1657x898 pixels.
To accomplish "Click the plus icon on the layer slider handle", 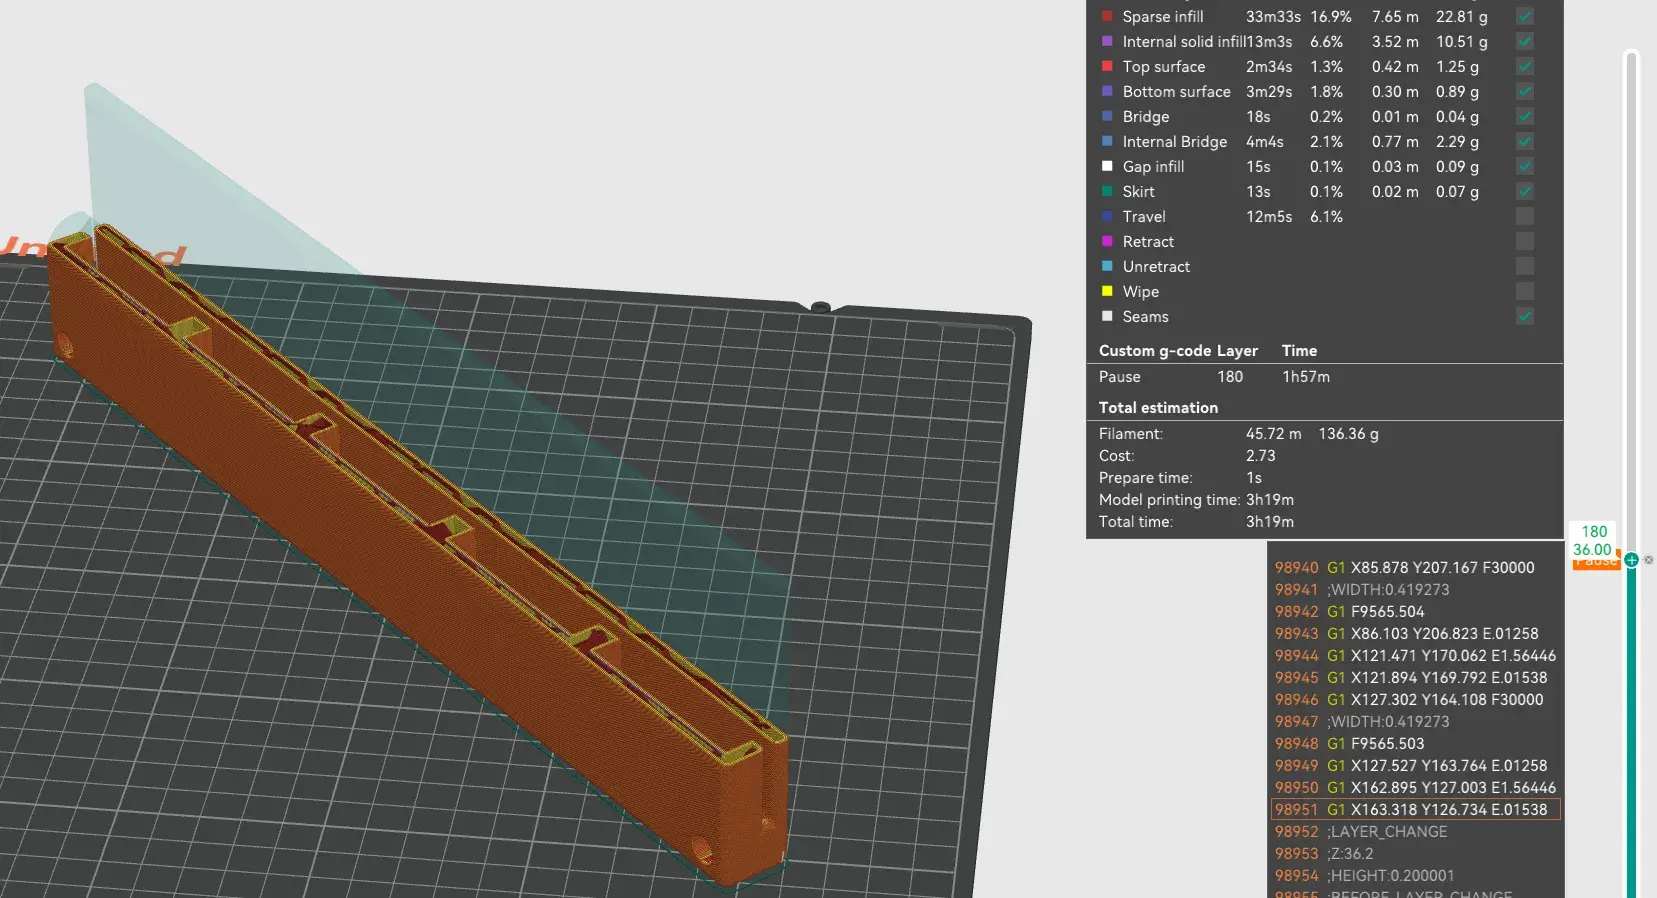I will [x=1631, y=560].
